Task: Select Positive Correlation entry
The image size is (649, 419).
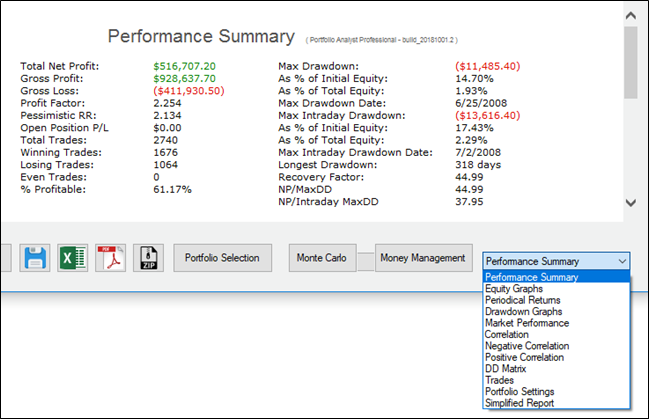Action: 528,357
